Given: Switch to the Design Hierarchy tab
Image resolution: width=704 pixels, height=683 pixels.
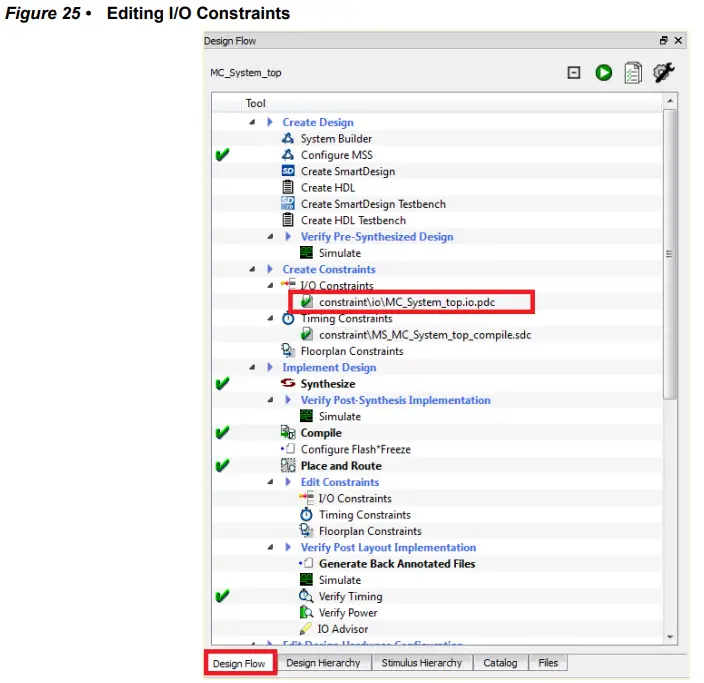Looking at the screenshot, I should coord(322,663).
